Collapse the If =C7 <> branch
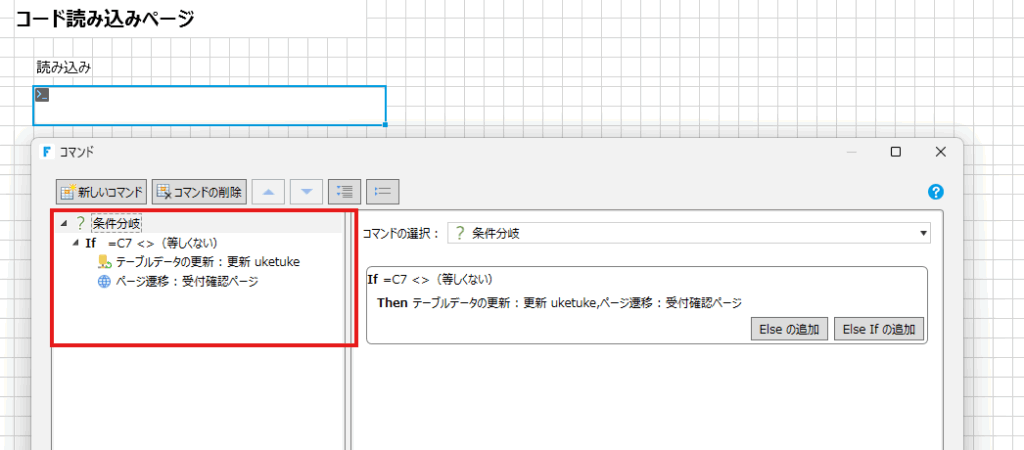This screenshot has height=450, width=1024. click(x=76, y=243)
